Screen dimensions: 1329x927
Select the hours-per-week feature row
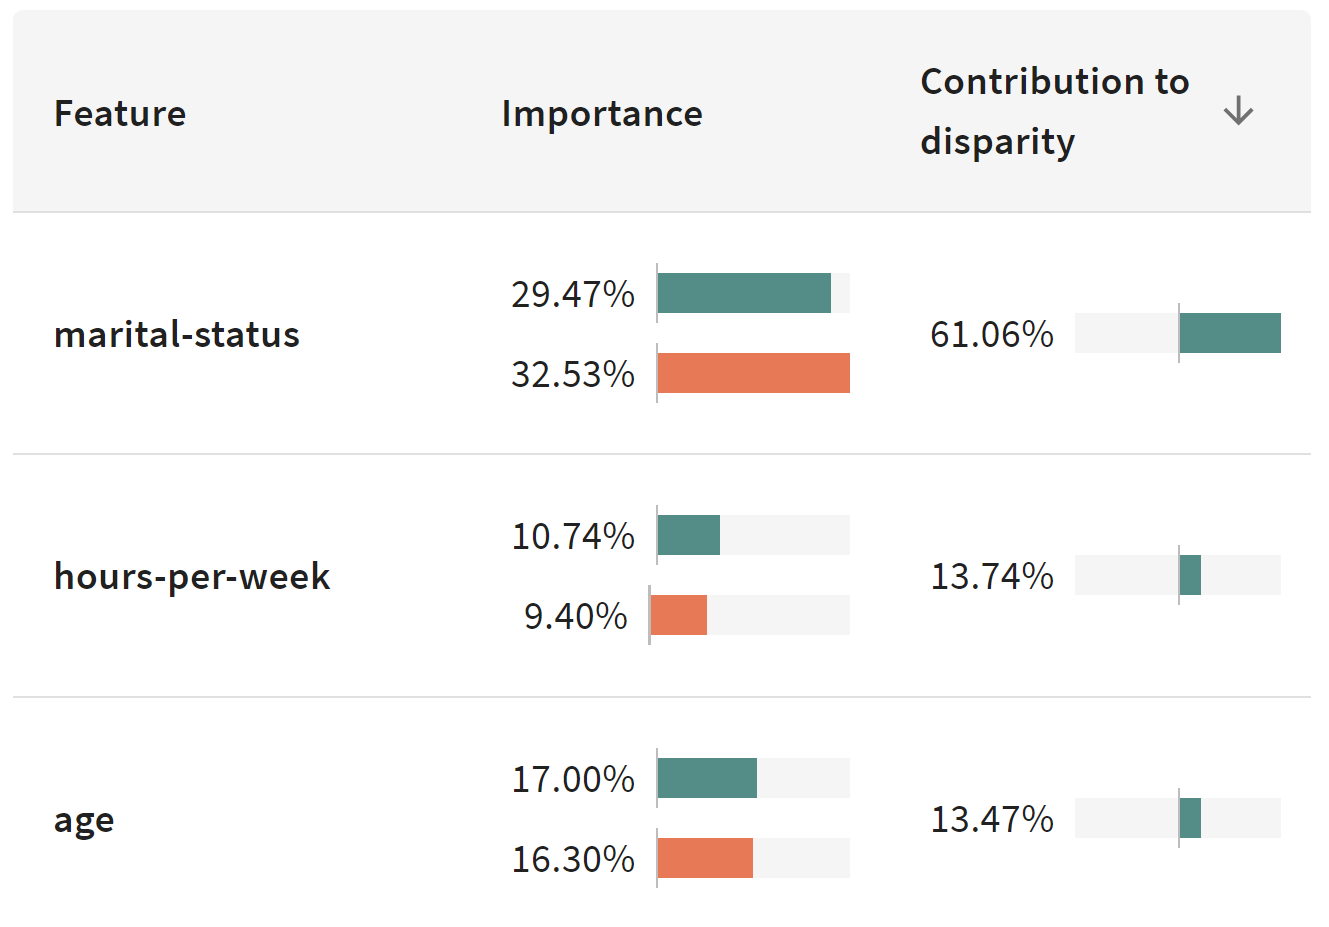click(x=192, y=576)
